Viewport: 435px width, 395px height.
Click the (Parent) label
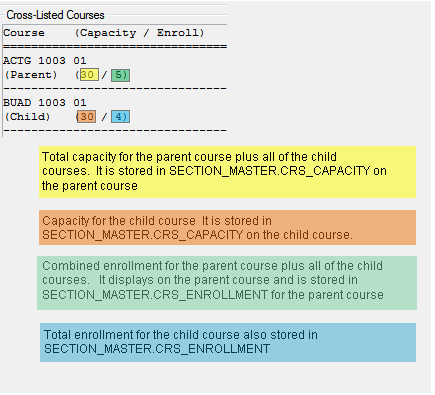point(31,75)
